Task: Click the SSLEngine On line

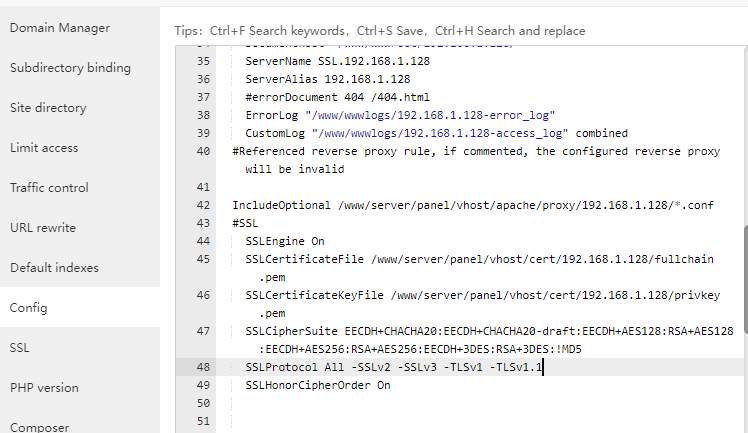Action: 284,241
